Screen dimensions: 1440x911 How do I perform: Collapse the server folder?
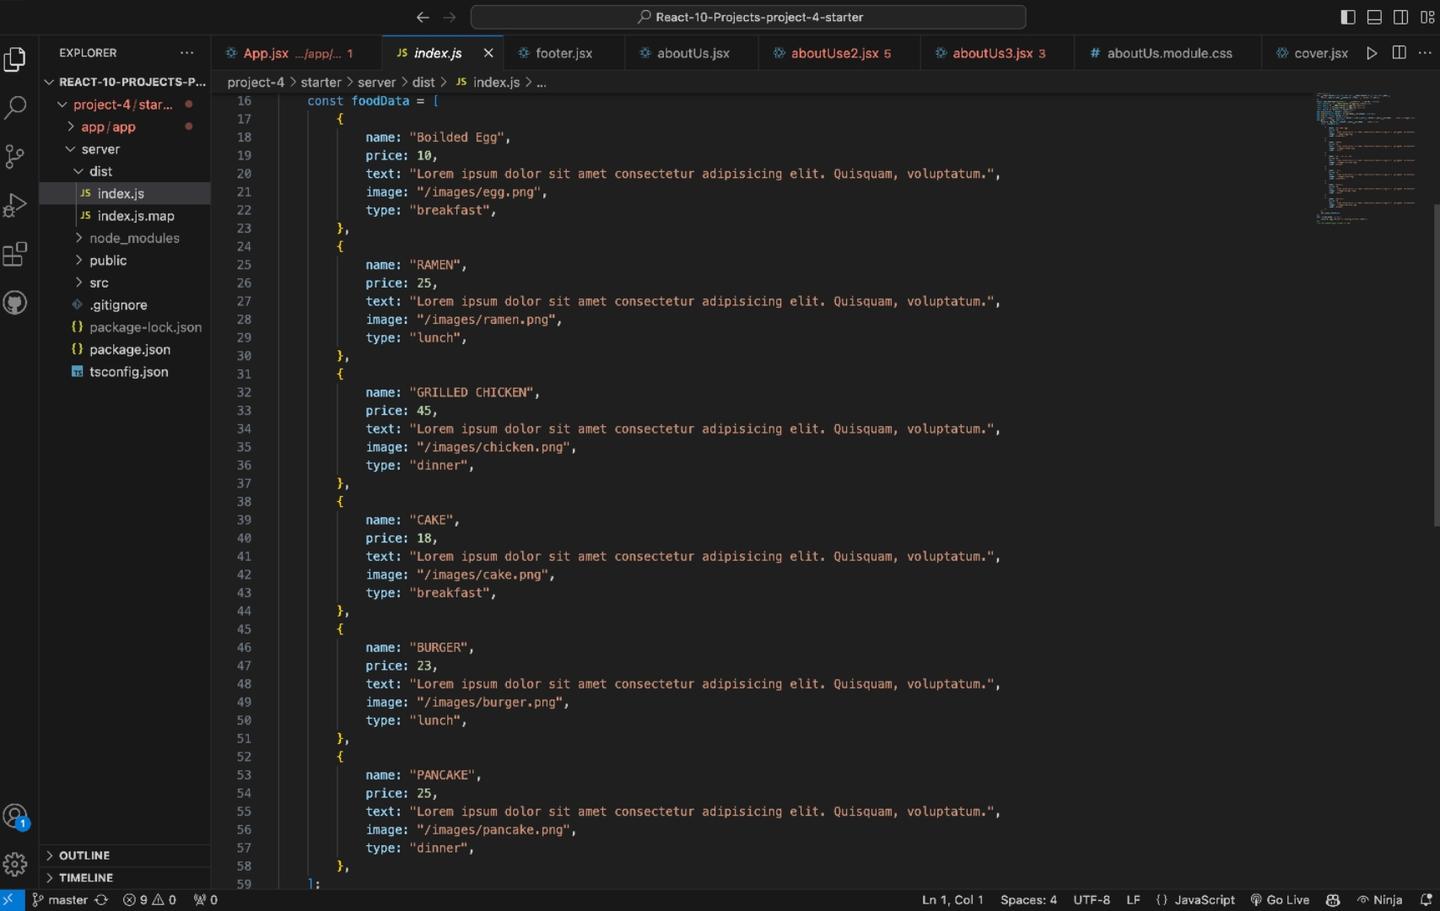tap(125, 149)
